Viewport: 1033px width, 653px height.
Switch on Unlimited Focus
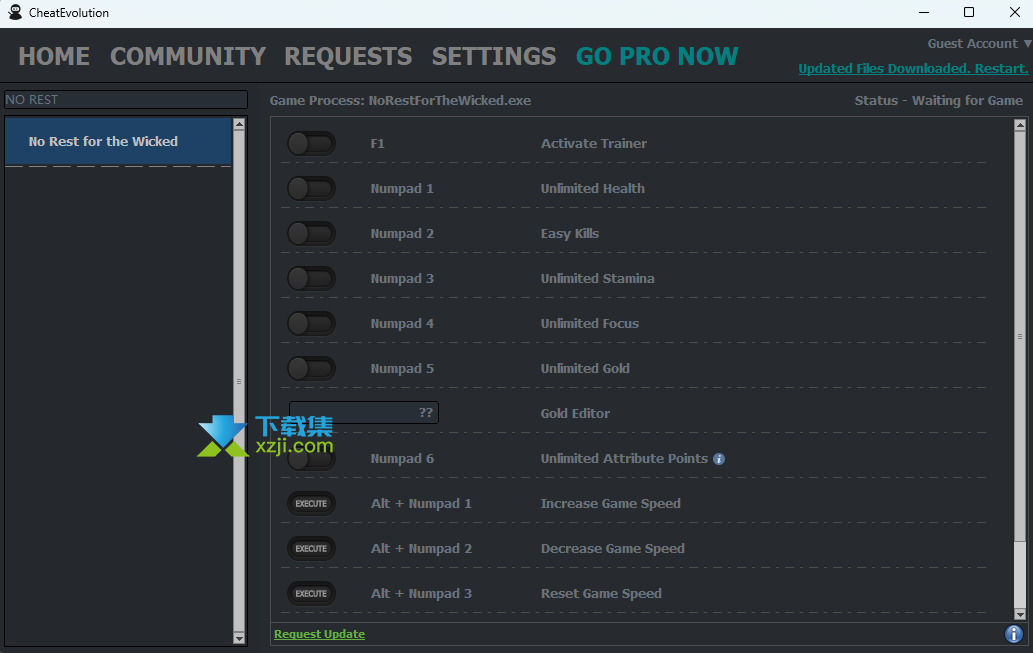coord(311,324)
